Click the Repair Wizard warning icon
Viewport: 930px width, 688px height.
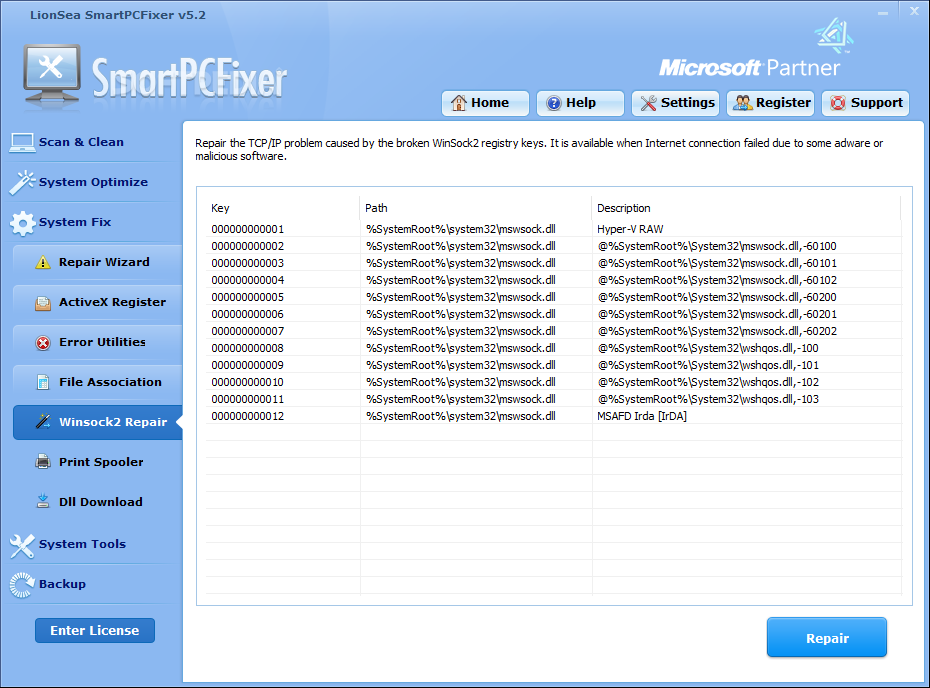point(43,262)
